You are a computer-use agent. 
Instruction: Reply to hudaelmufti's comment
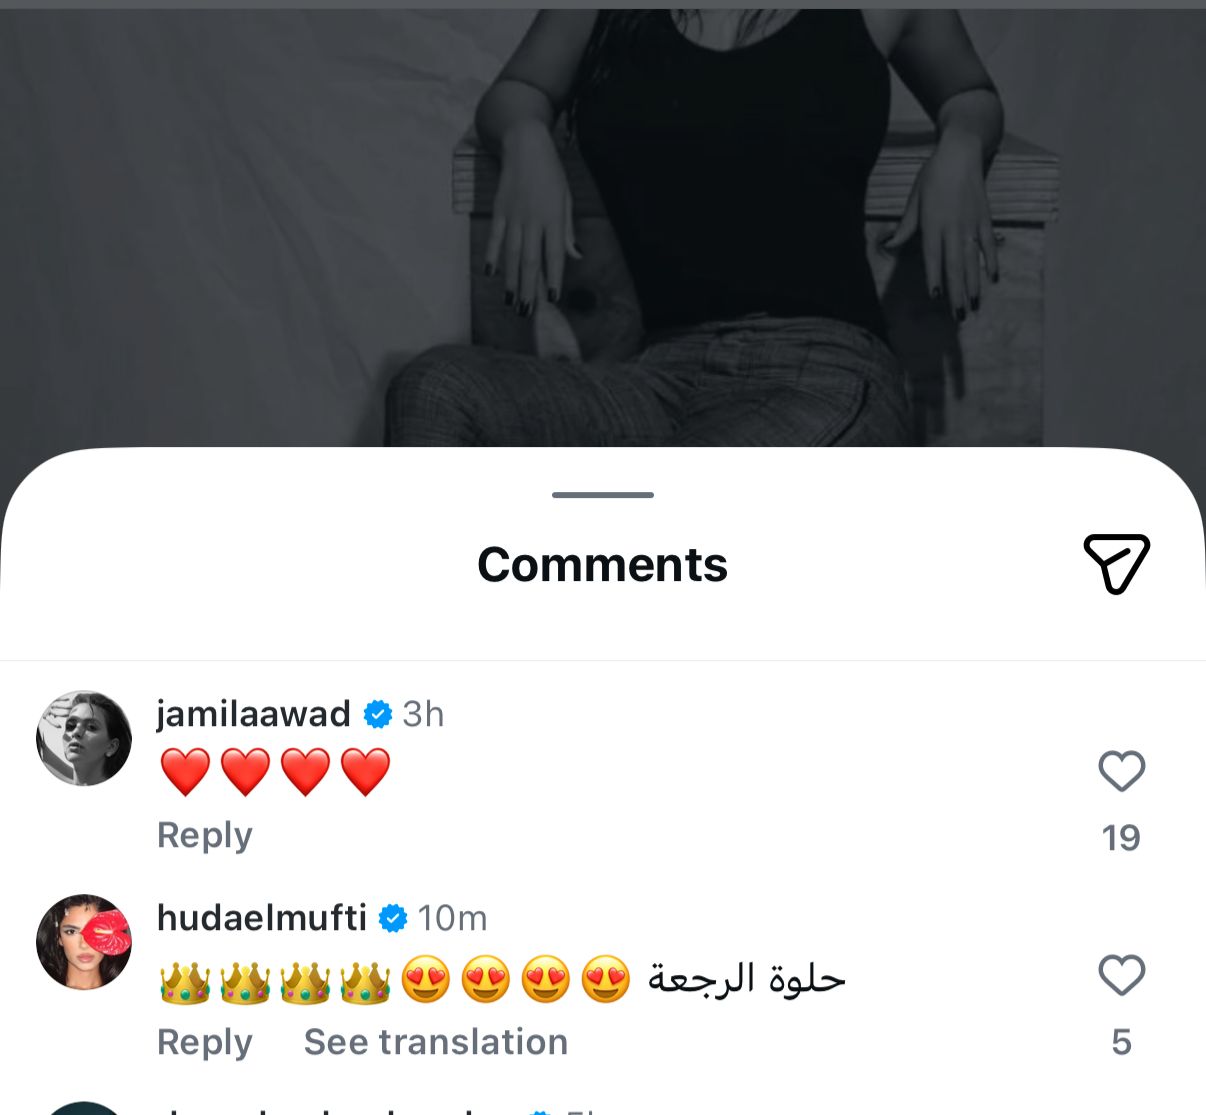(204, 1042)
